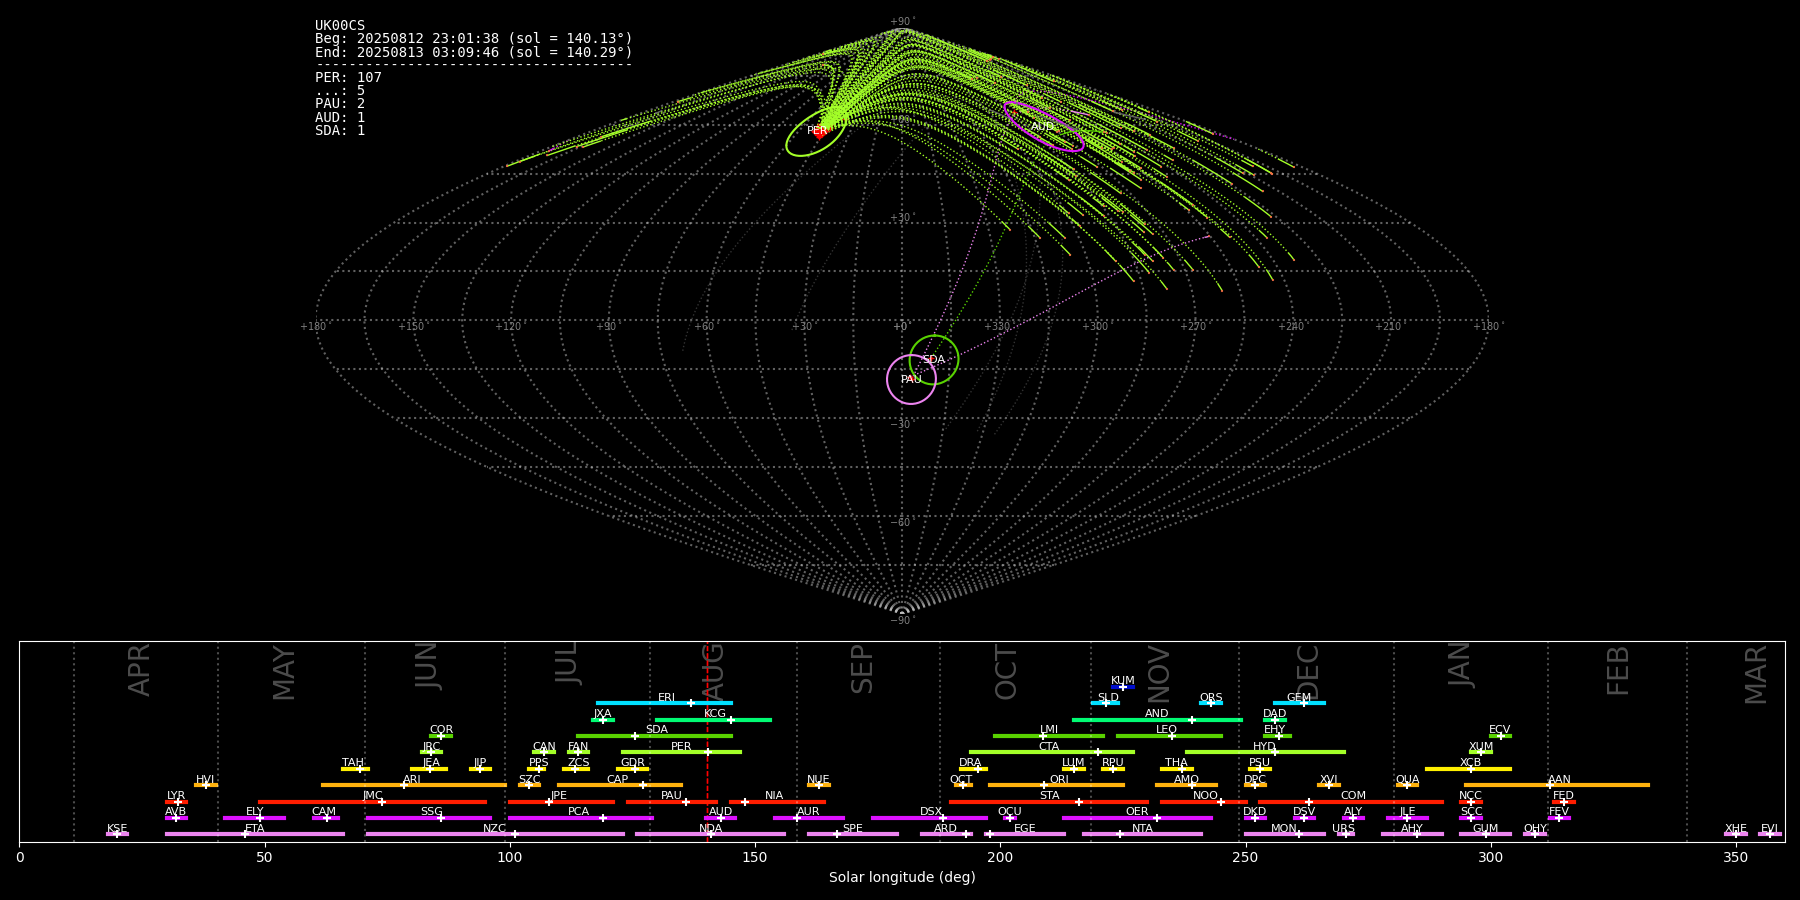Select the NZC shower bar

tap(495, 834)
